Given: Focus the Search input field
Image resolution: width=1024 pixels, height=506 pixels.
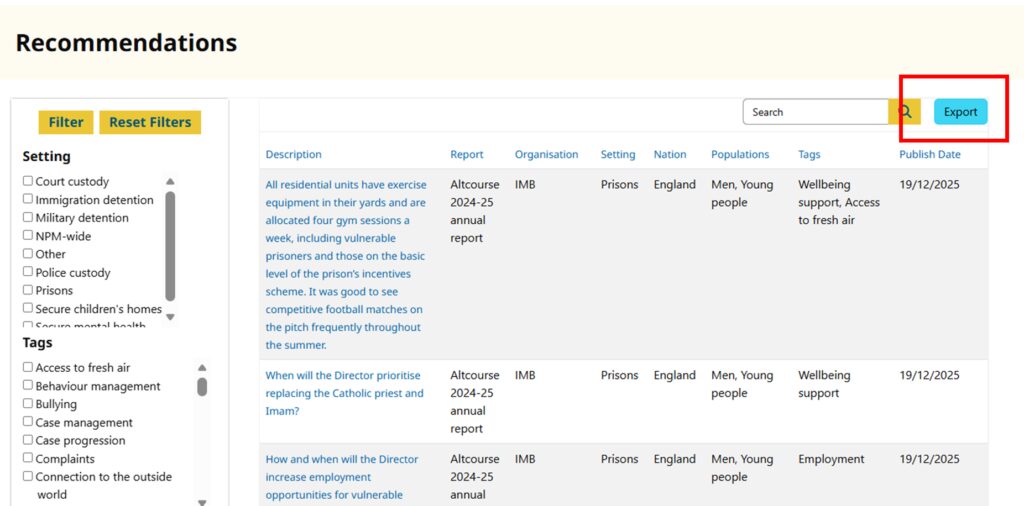Looking at the screenshot, I should (814, 112).
